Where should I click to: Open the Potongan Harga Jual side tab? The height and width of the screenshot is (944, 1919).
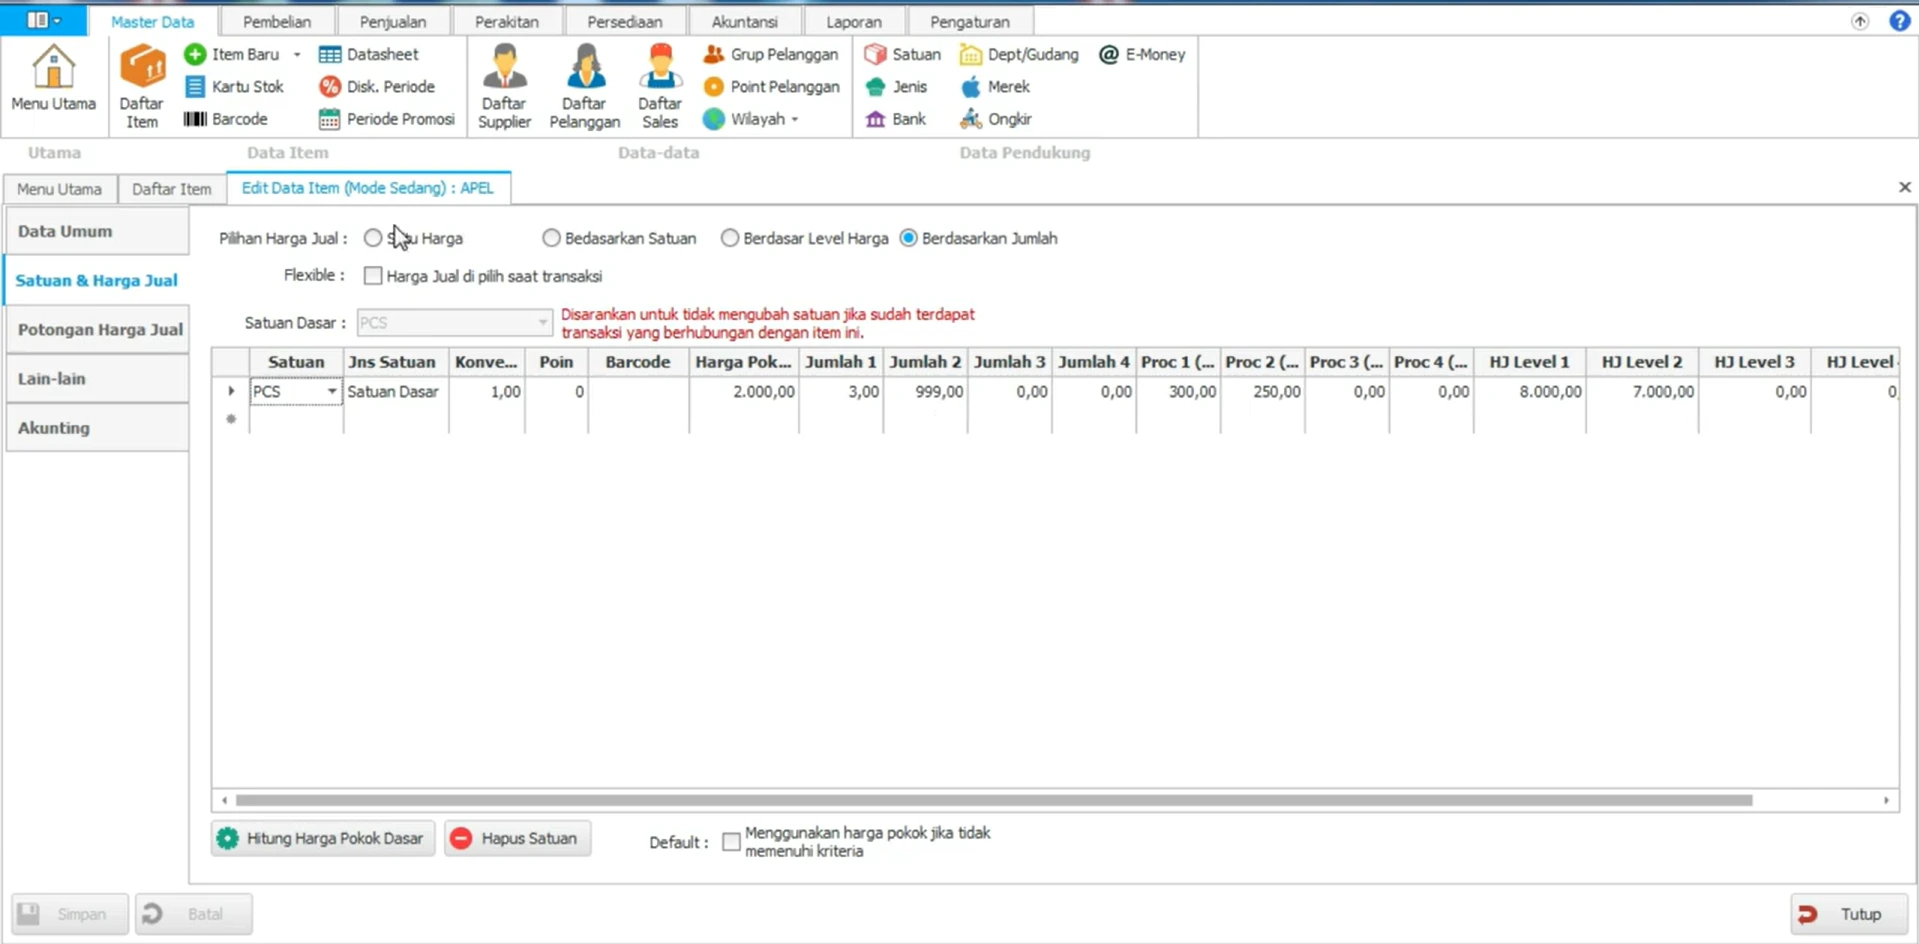point(98,330)
